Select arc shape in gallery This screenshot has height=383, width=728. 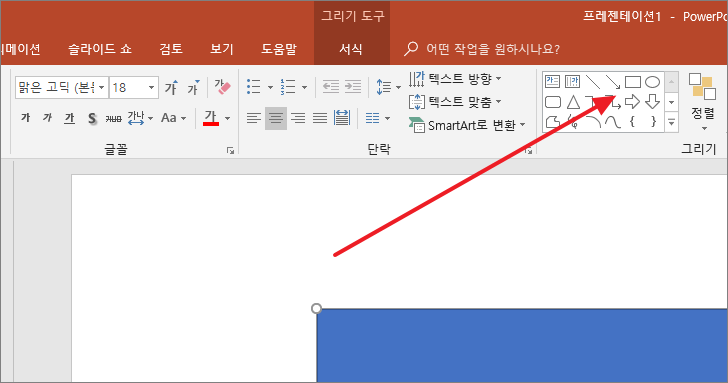pos(593,122)
